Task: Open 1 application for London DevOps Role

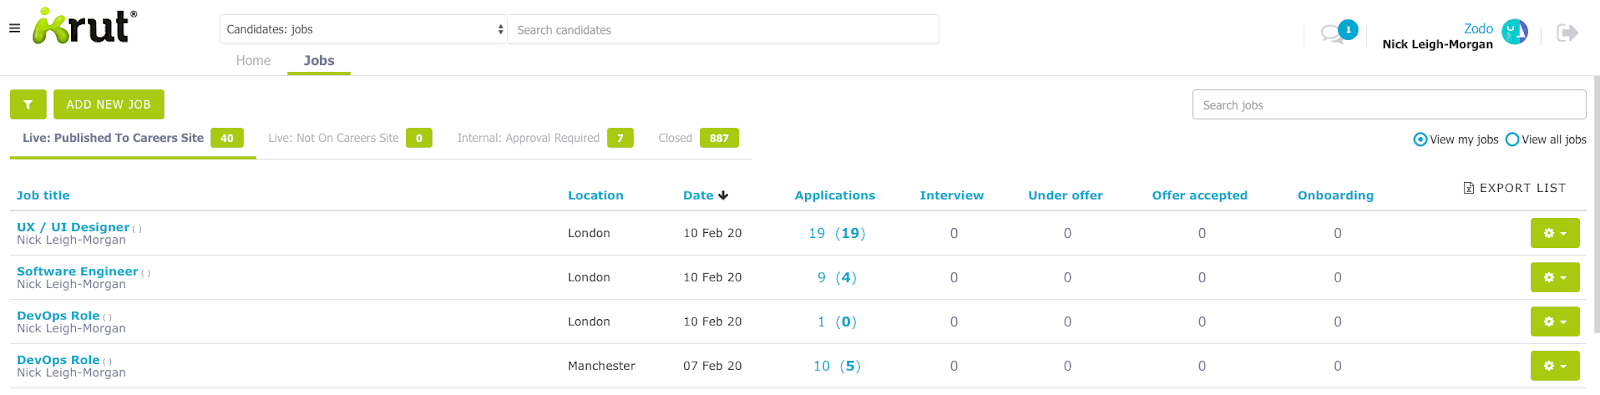Action: (x=822, y=321)
